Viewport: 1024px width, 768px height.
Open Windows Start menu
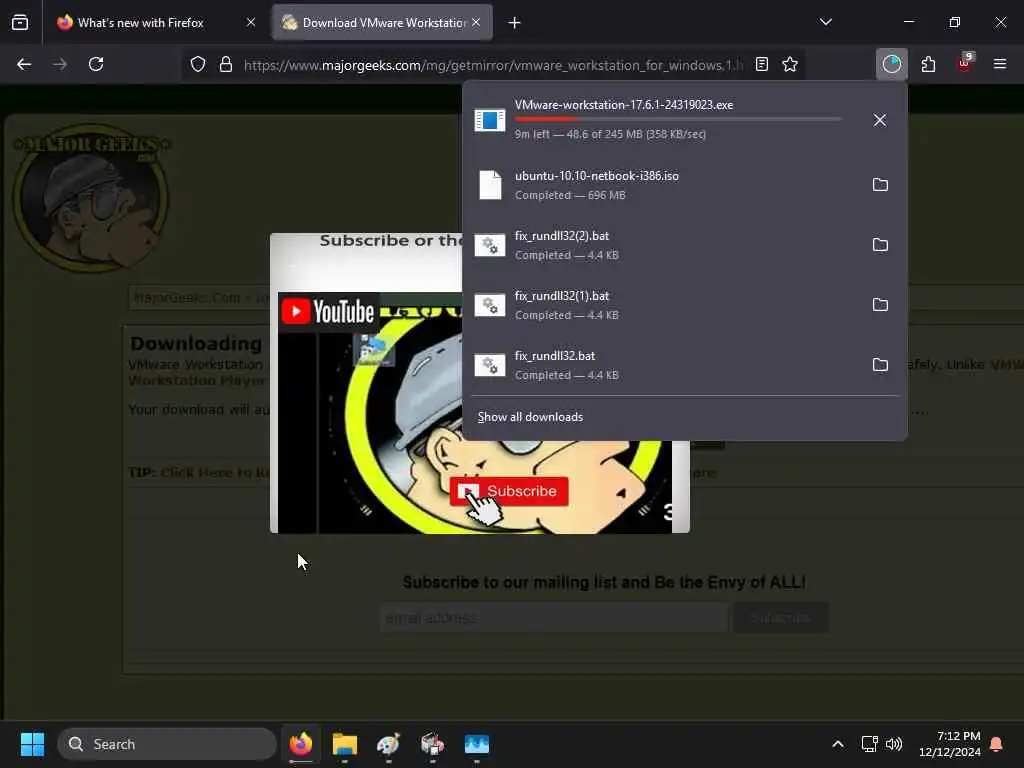32,744
